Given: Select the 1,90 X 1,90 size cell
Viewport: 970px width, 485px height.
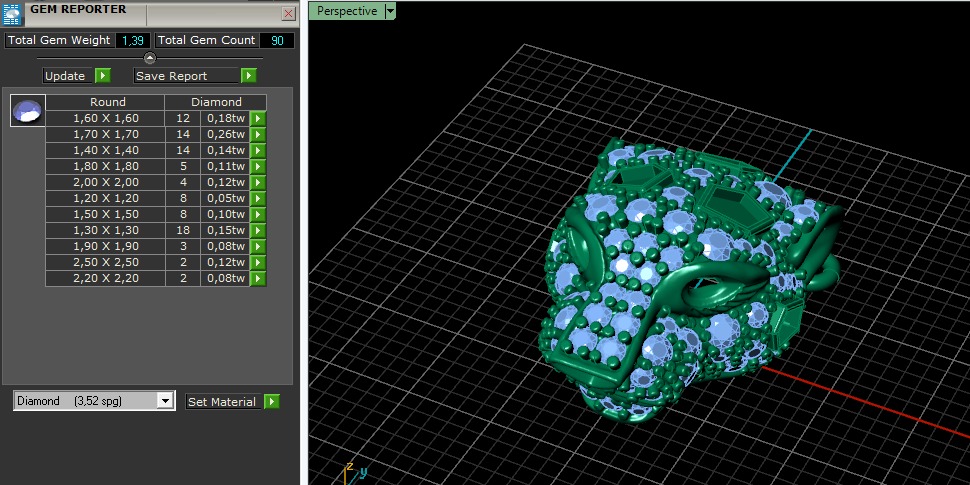Looking at the screenshot, I should tap(106, 246).
